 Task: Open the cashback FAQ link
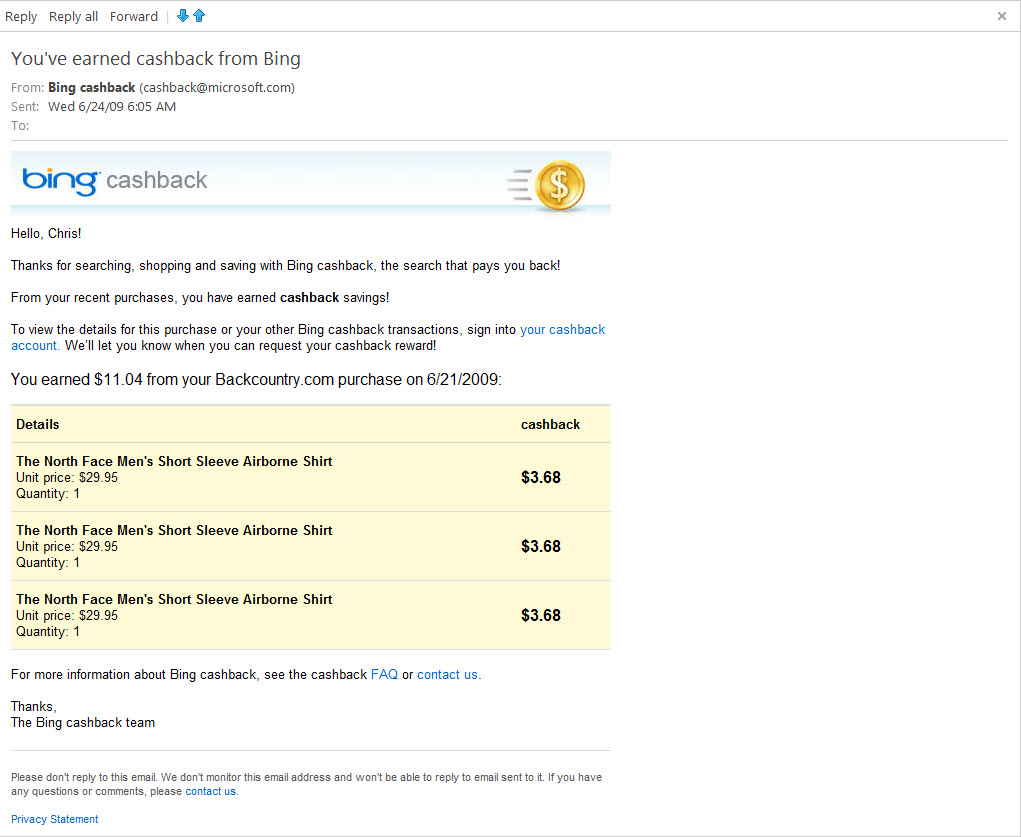pos(384,675)
